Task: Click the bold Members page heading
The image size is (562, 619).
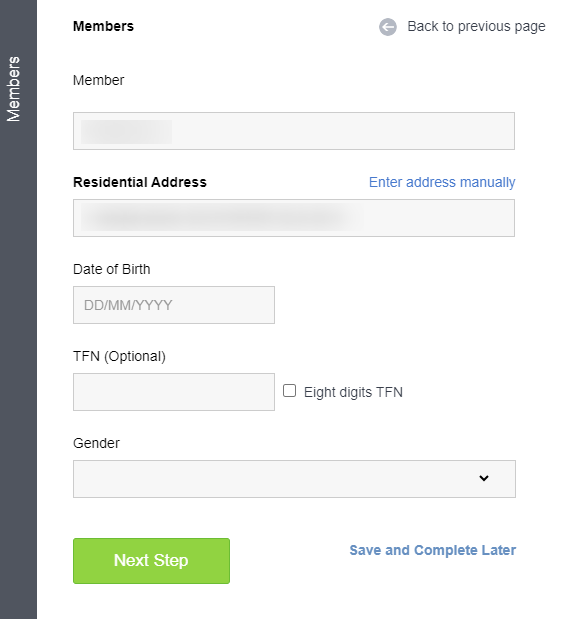Action: point(103,26)
